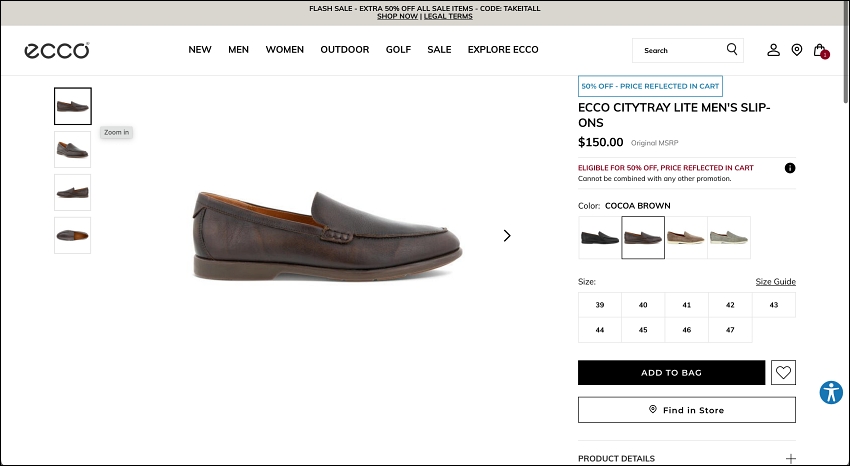850x466 pixels.
Task: Select size 42
Action: tap(730, 305)
